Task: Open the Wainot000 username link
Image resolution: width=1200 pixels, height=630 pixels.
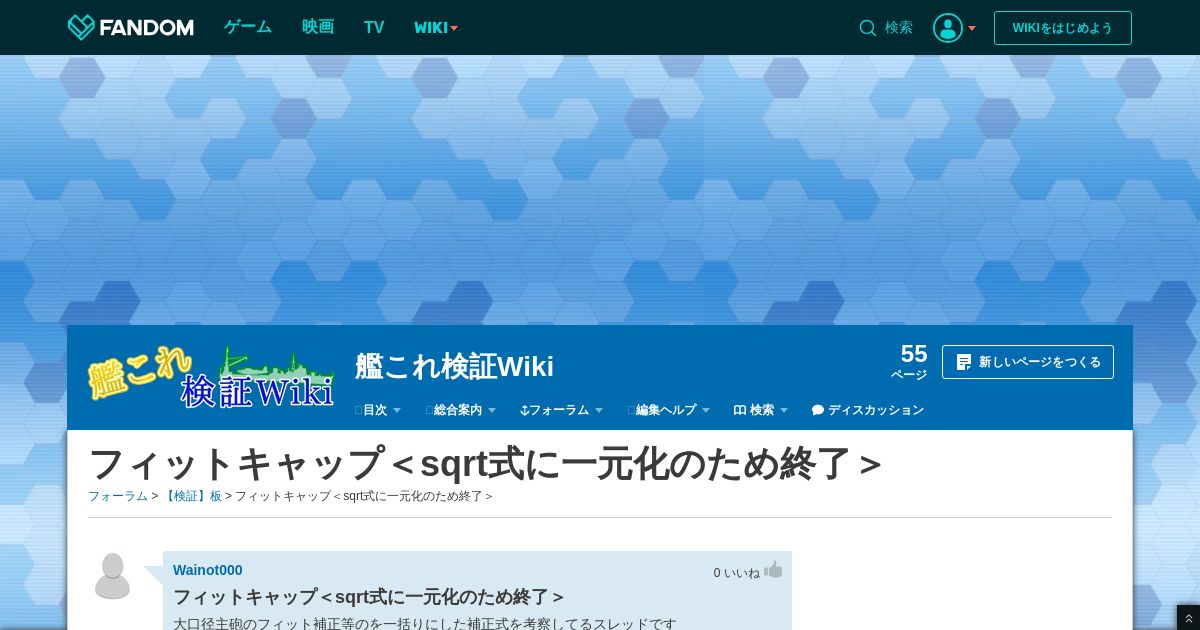Action: click(x=208, y=570)
